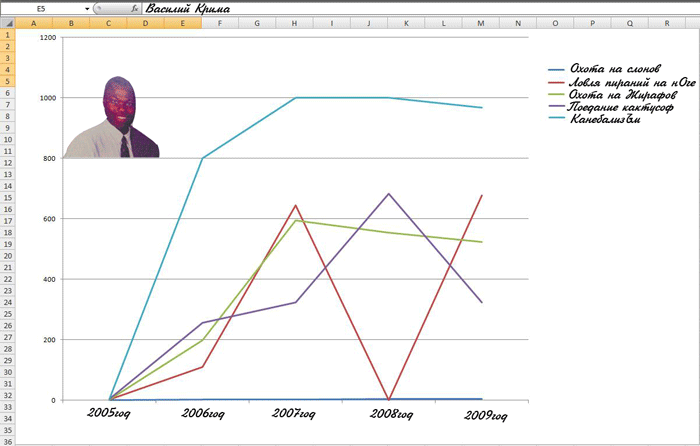Select row 8 header

coord(8,116)
